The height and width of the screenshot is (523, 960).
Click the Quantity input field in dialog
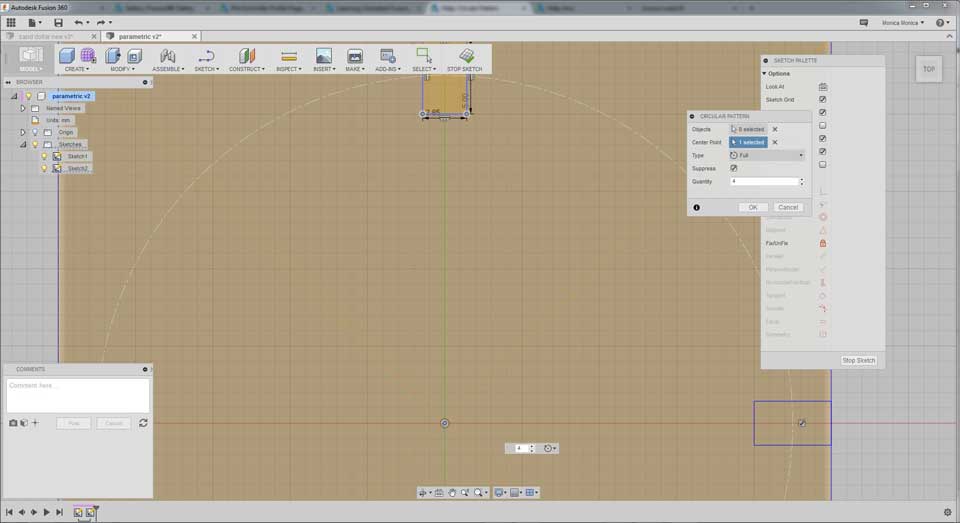tap(764, 182)
